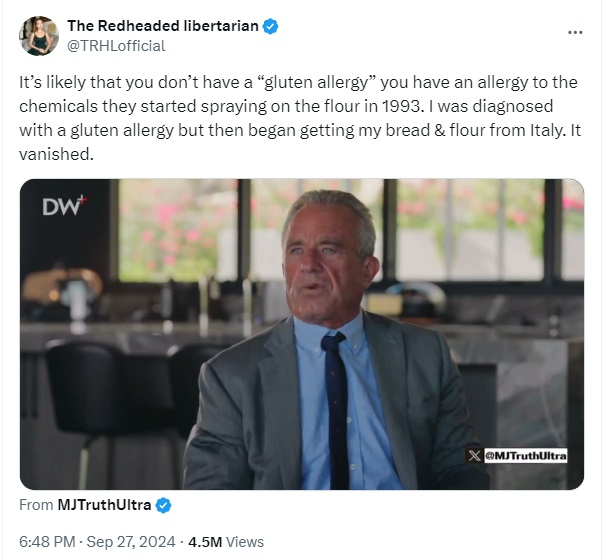Click the last tweet line reading vanished
This screenshot has height=560, width=610.
pos(56,154)
